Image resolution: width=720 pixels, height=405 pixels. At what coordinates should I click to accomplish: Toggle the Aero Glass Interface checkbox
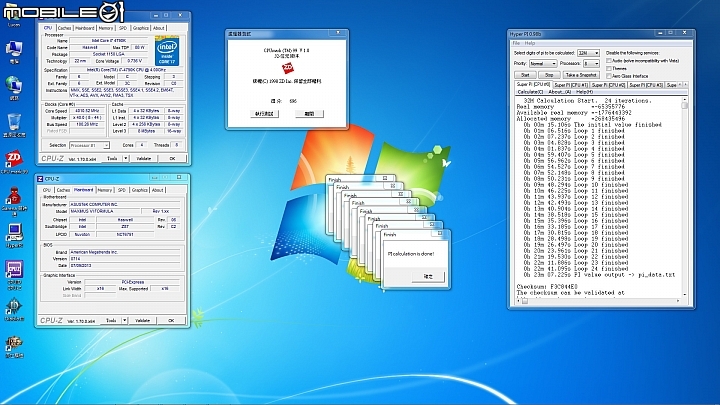(609, 76)
